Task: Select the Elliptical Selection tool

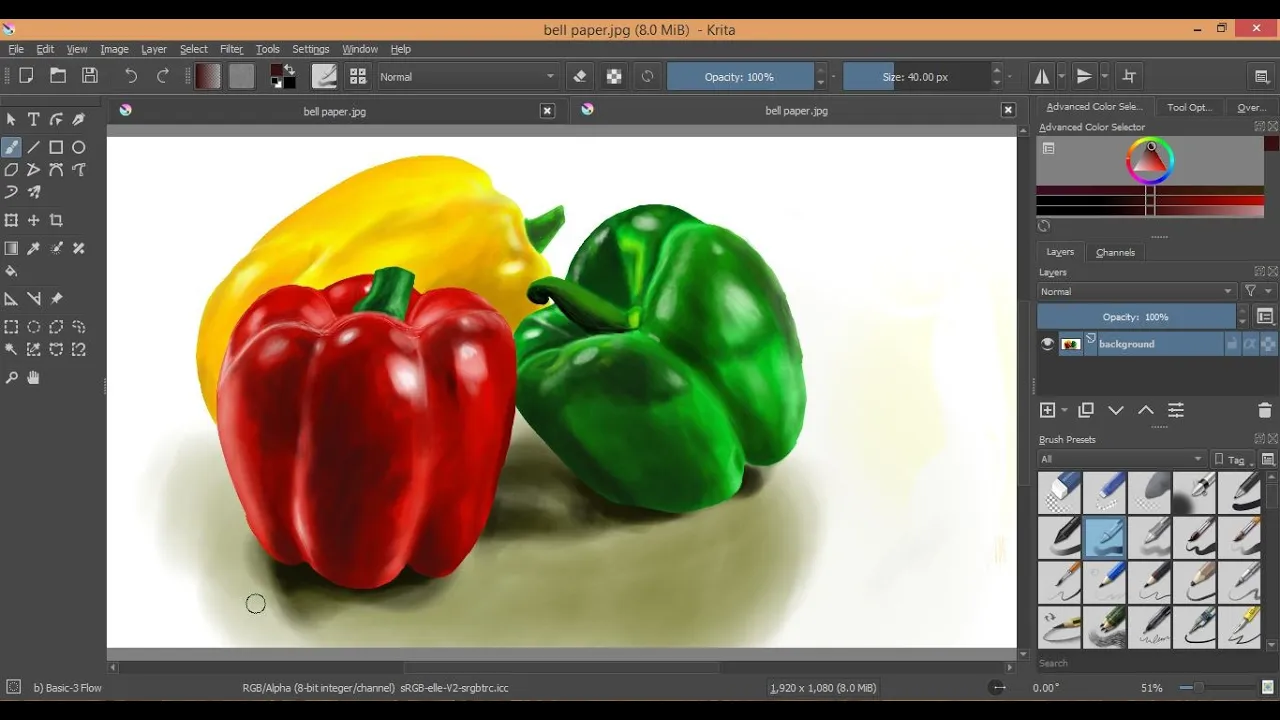Action: [x=33, y=327]
